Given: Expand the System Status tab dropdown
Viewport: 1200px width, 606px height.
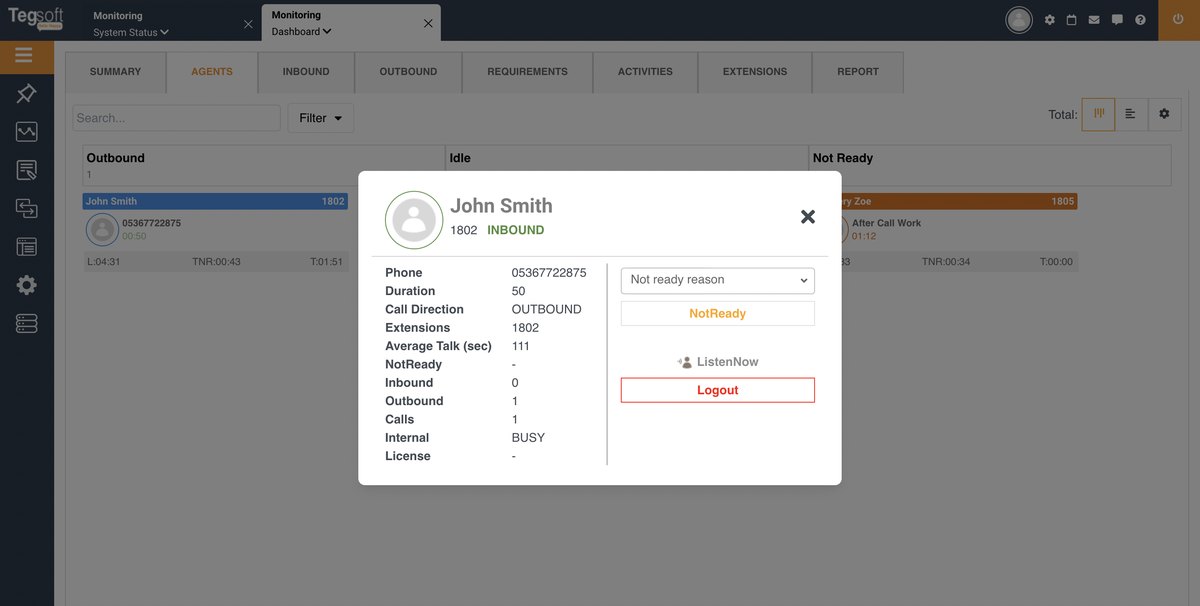Looking at the screenshot, I should 131,32.
